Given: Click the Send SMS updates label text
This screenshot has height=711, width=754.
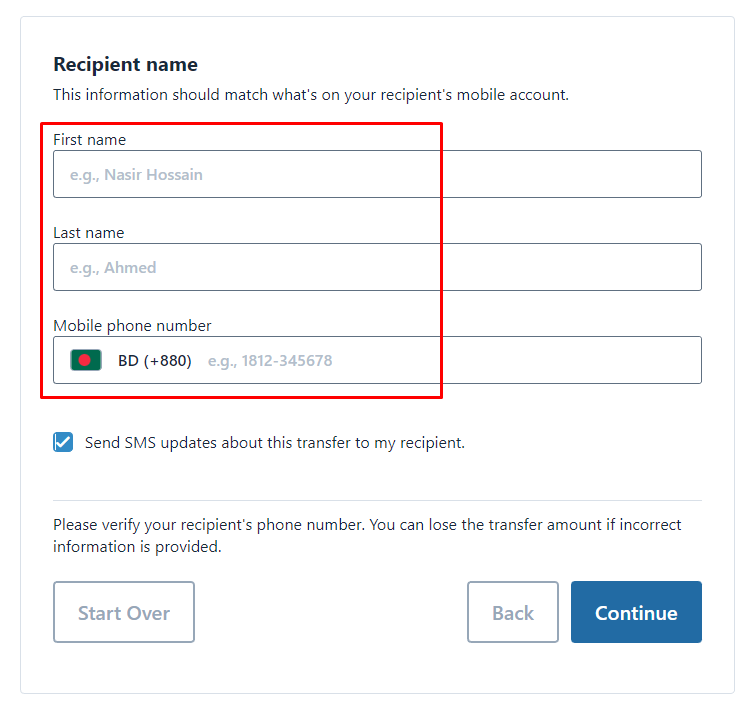Looking at the screenshot, I should coord(275,443).
